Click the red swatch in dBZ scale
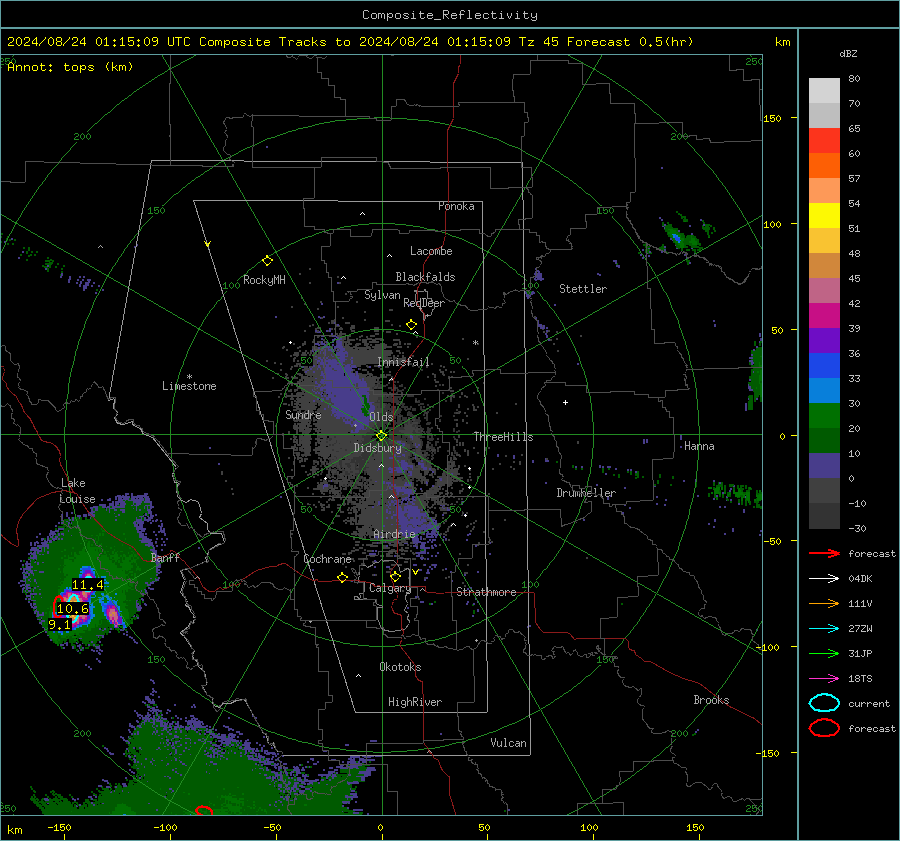This screenshot has height=841, width=900. point(824,141)
